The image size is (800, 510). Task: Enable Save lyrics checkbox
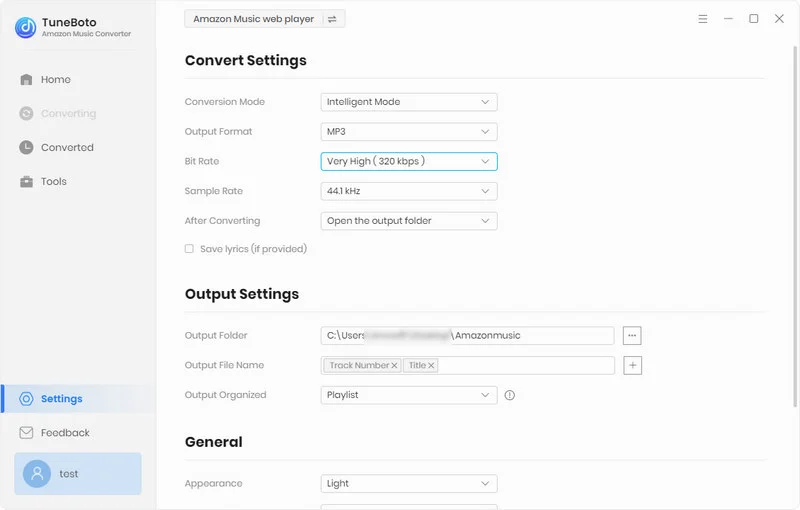click(x=189, y=249)
